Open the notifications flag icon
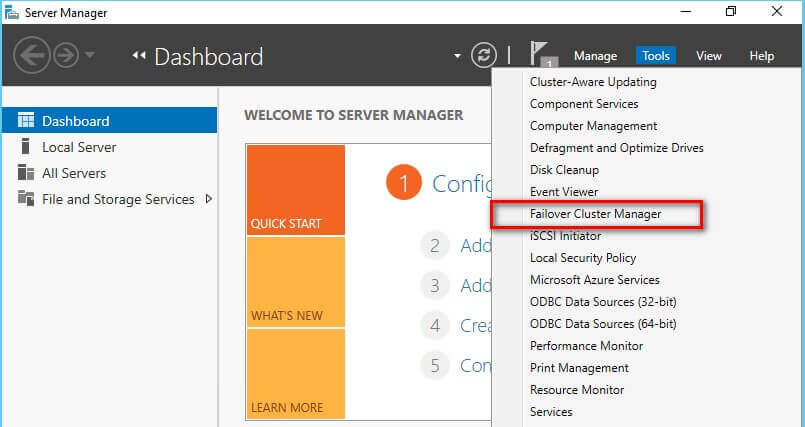Image resolution: width=805 pixels, height=427 pixels. point(541,55)
